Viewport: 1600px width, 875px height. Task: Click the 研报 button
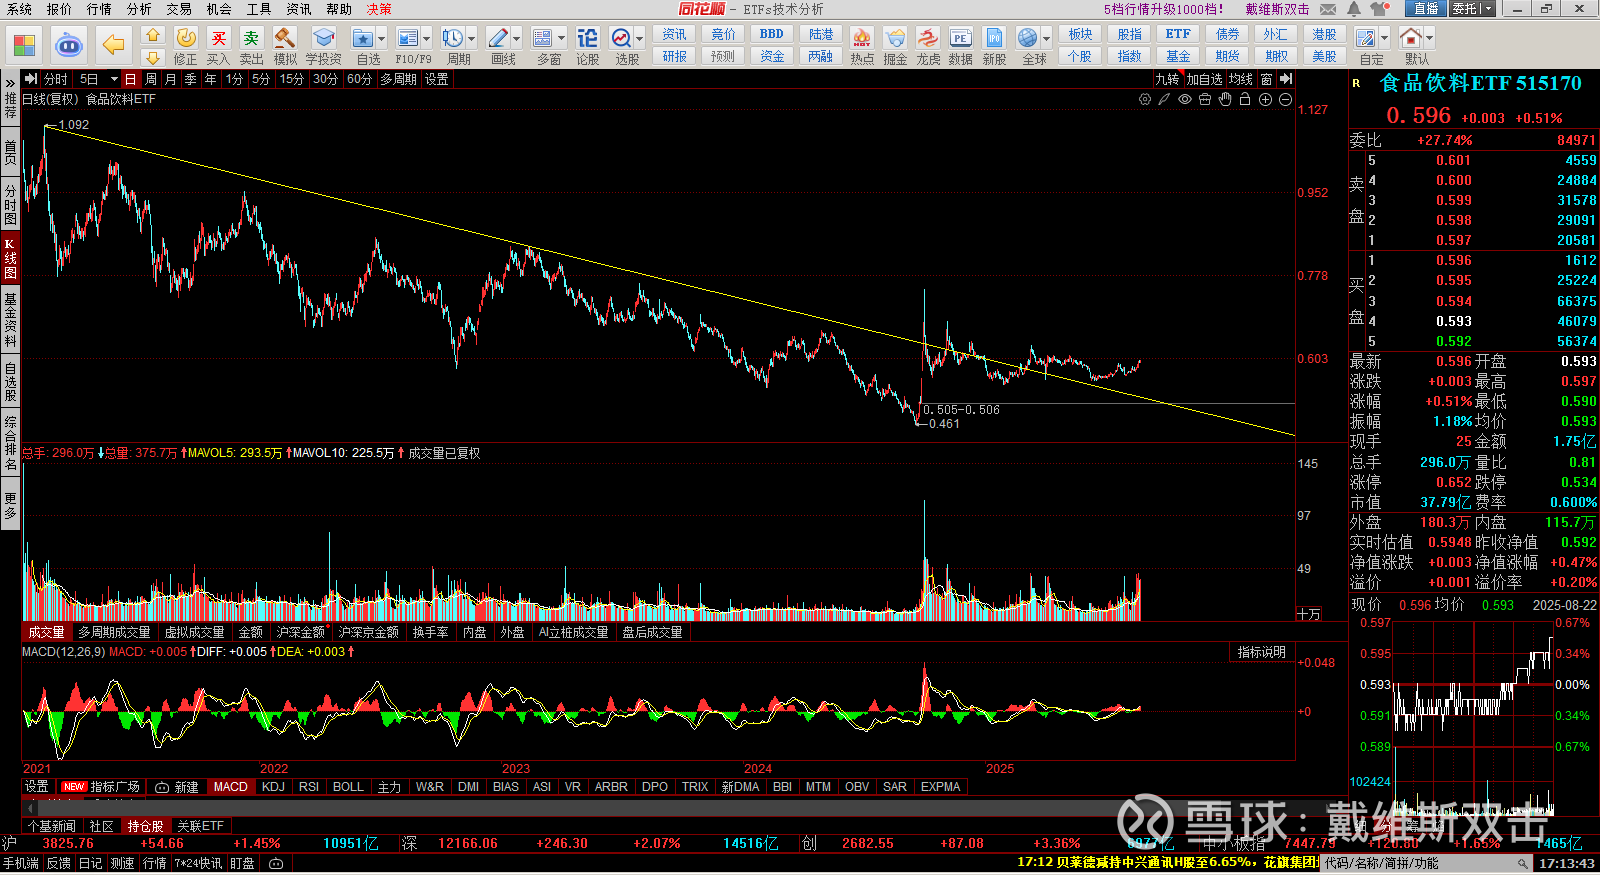[675, 57]
